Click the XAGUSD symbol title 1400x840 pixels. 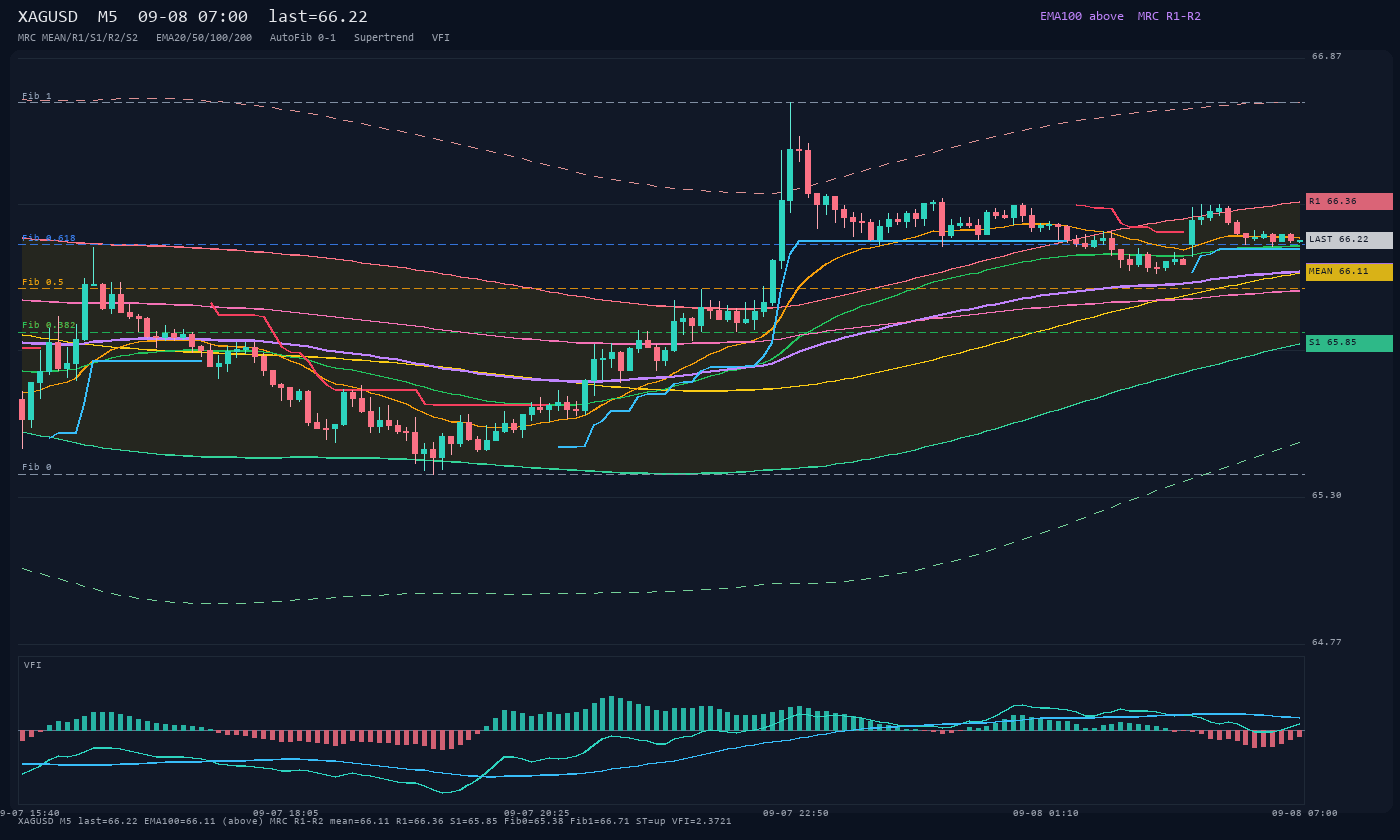(x=48, y=17)
